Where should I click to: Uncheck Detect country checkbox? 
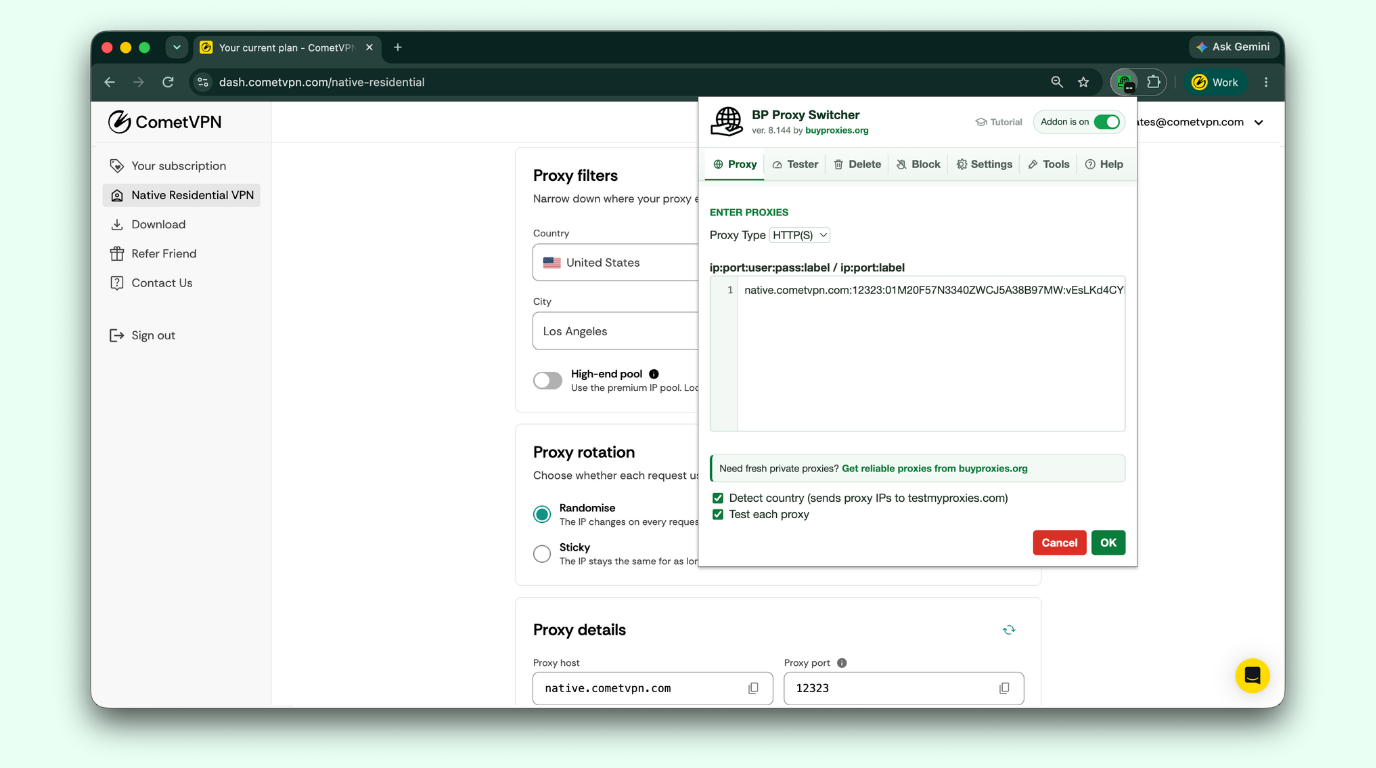point(717,498)
